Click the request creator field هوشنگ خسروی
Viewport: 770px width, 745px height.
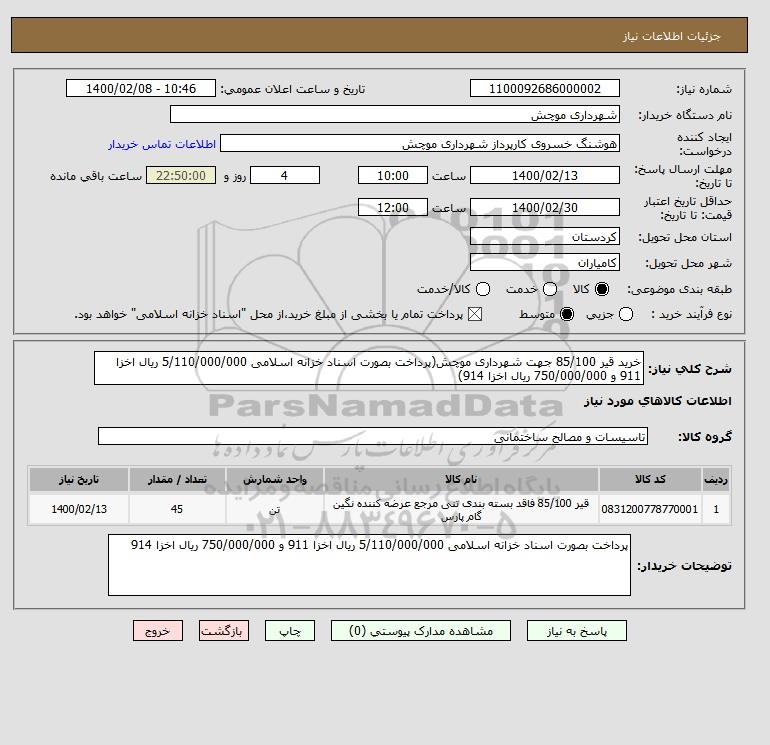(420, 143)
